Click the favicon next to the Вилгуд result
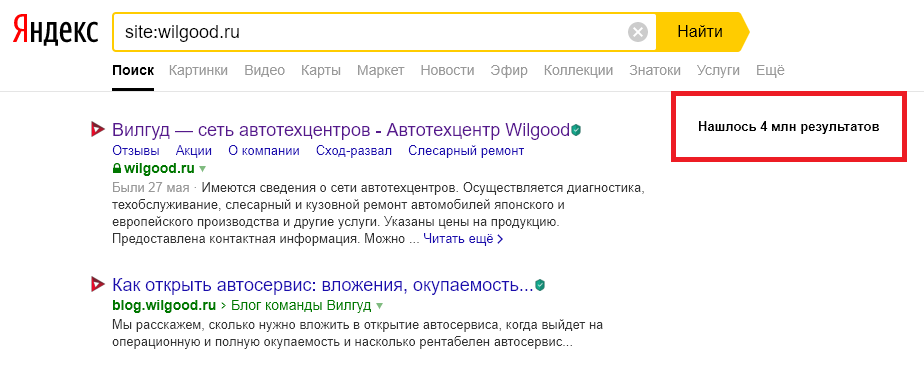924x368 pixels. pos(97,129)
